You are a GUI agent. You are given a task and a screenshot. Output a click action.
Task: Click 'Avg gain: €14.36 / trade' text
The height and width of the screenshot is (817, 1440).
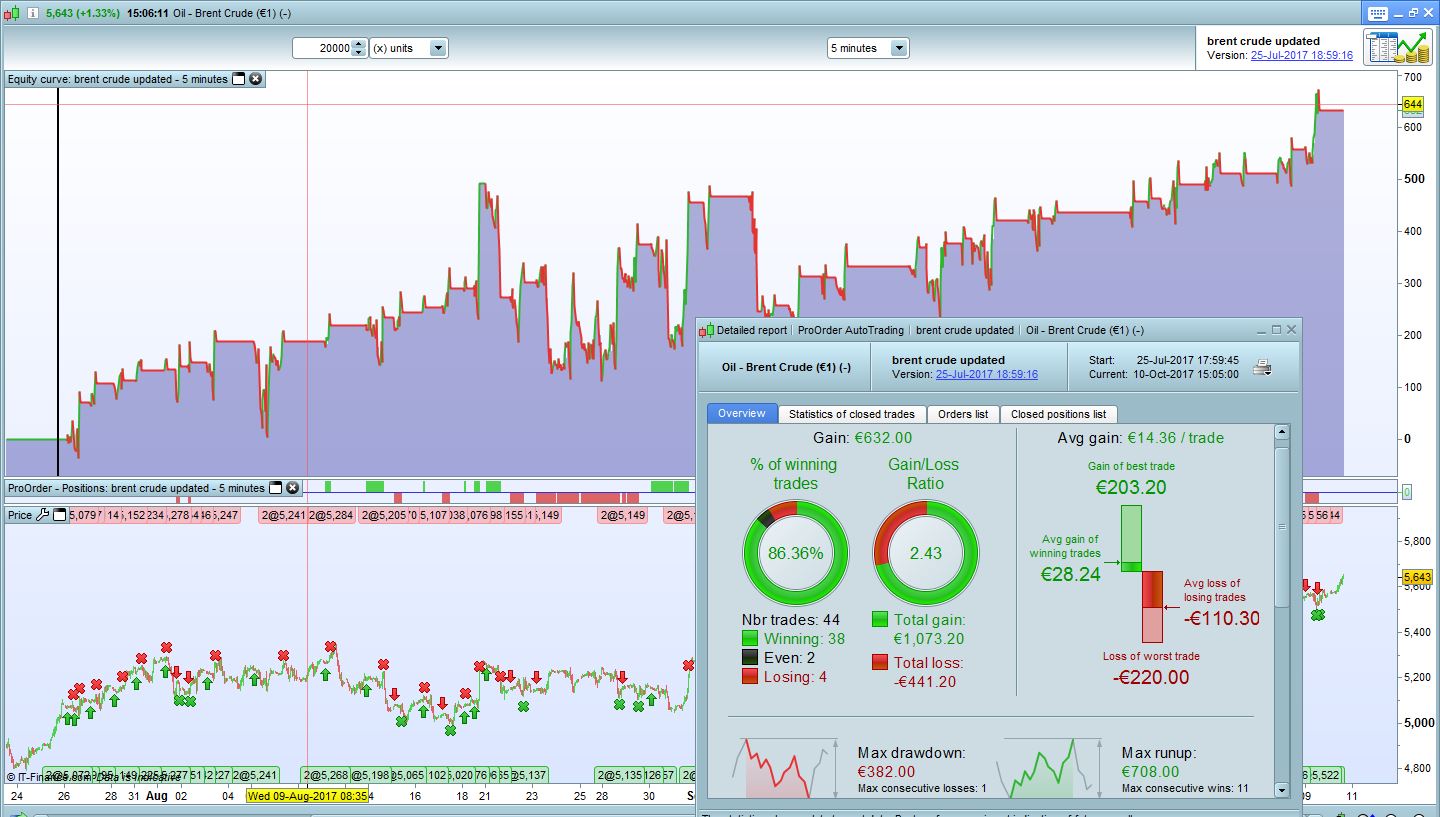(x=1140, y=438)
